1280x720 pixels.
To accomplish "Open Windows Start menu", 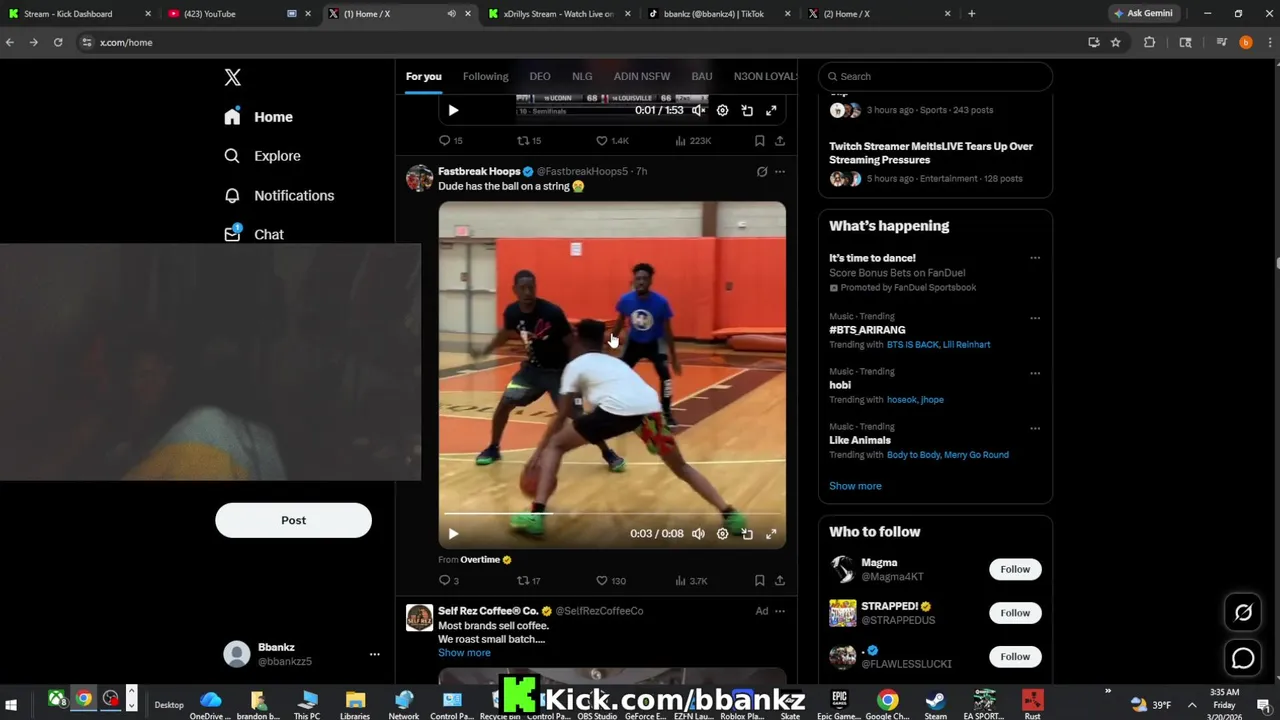I will tap(12, 704).
